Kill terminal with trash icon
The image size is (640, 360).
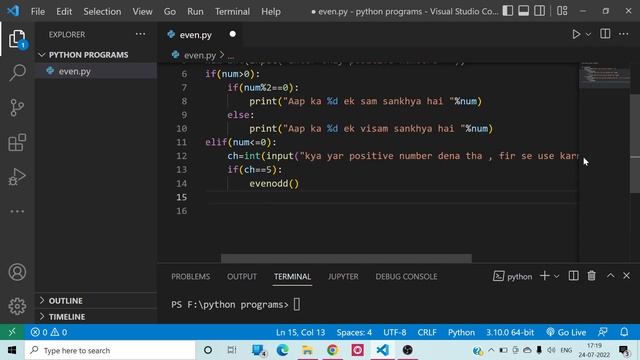[x=591, y=276]
